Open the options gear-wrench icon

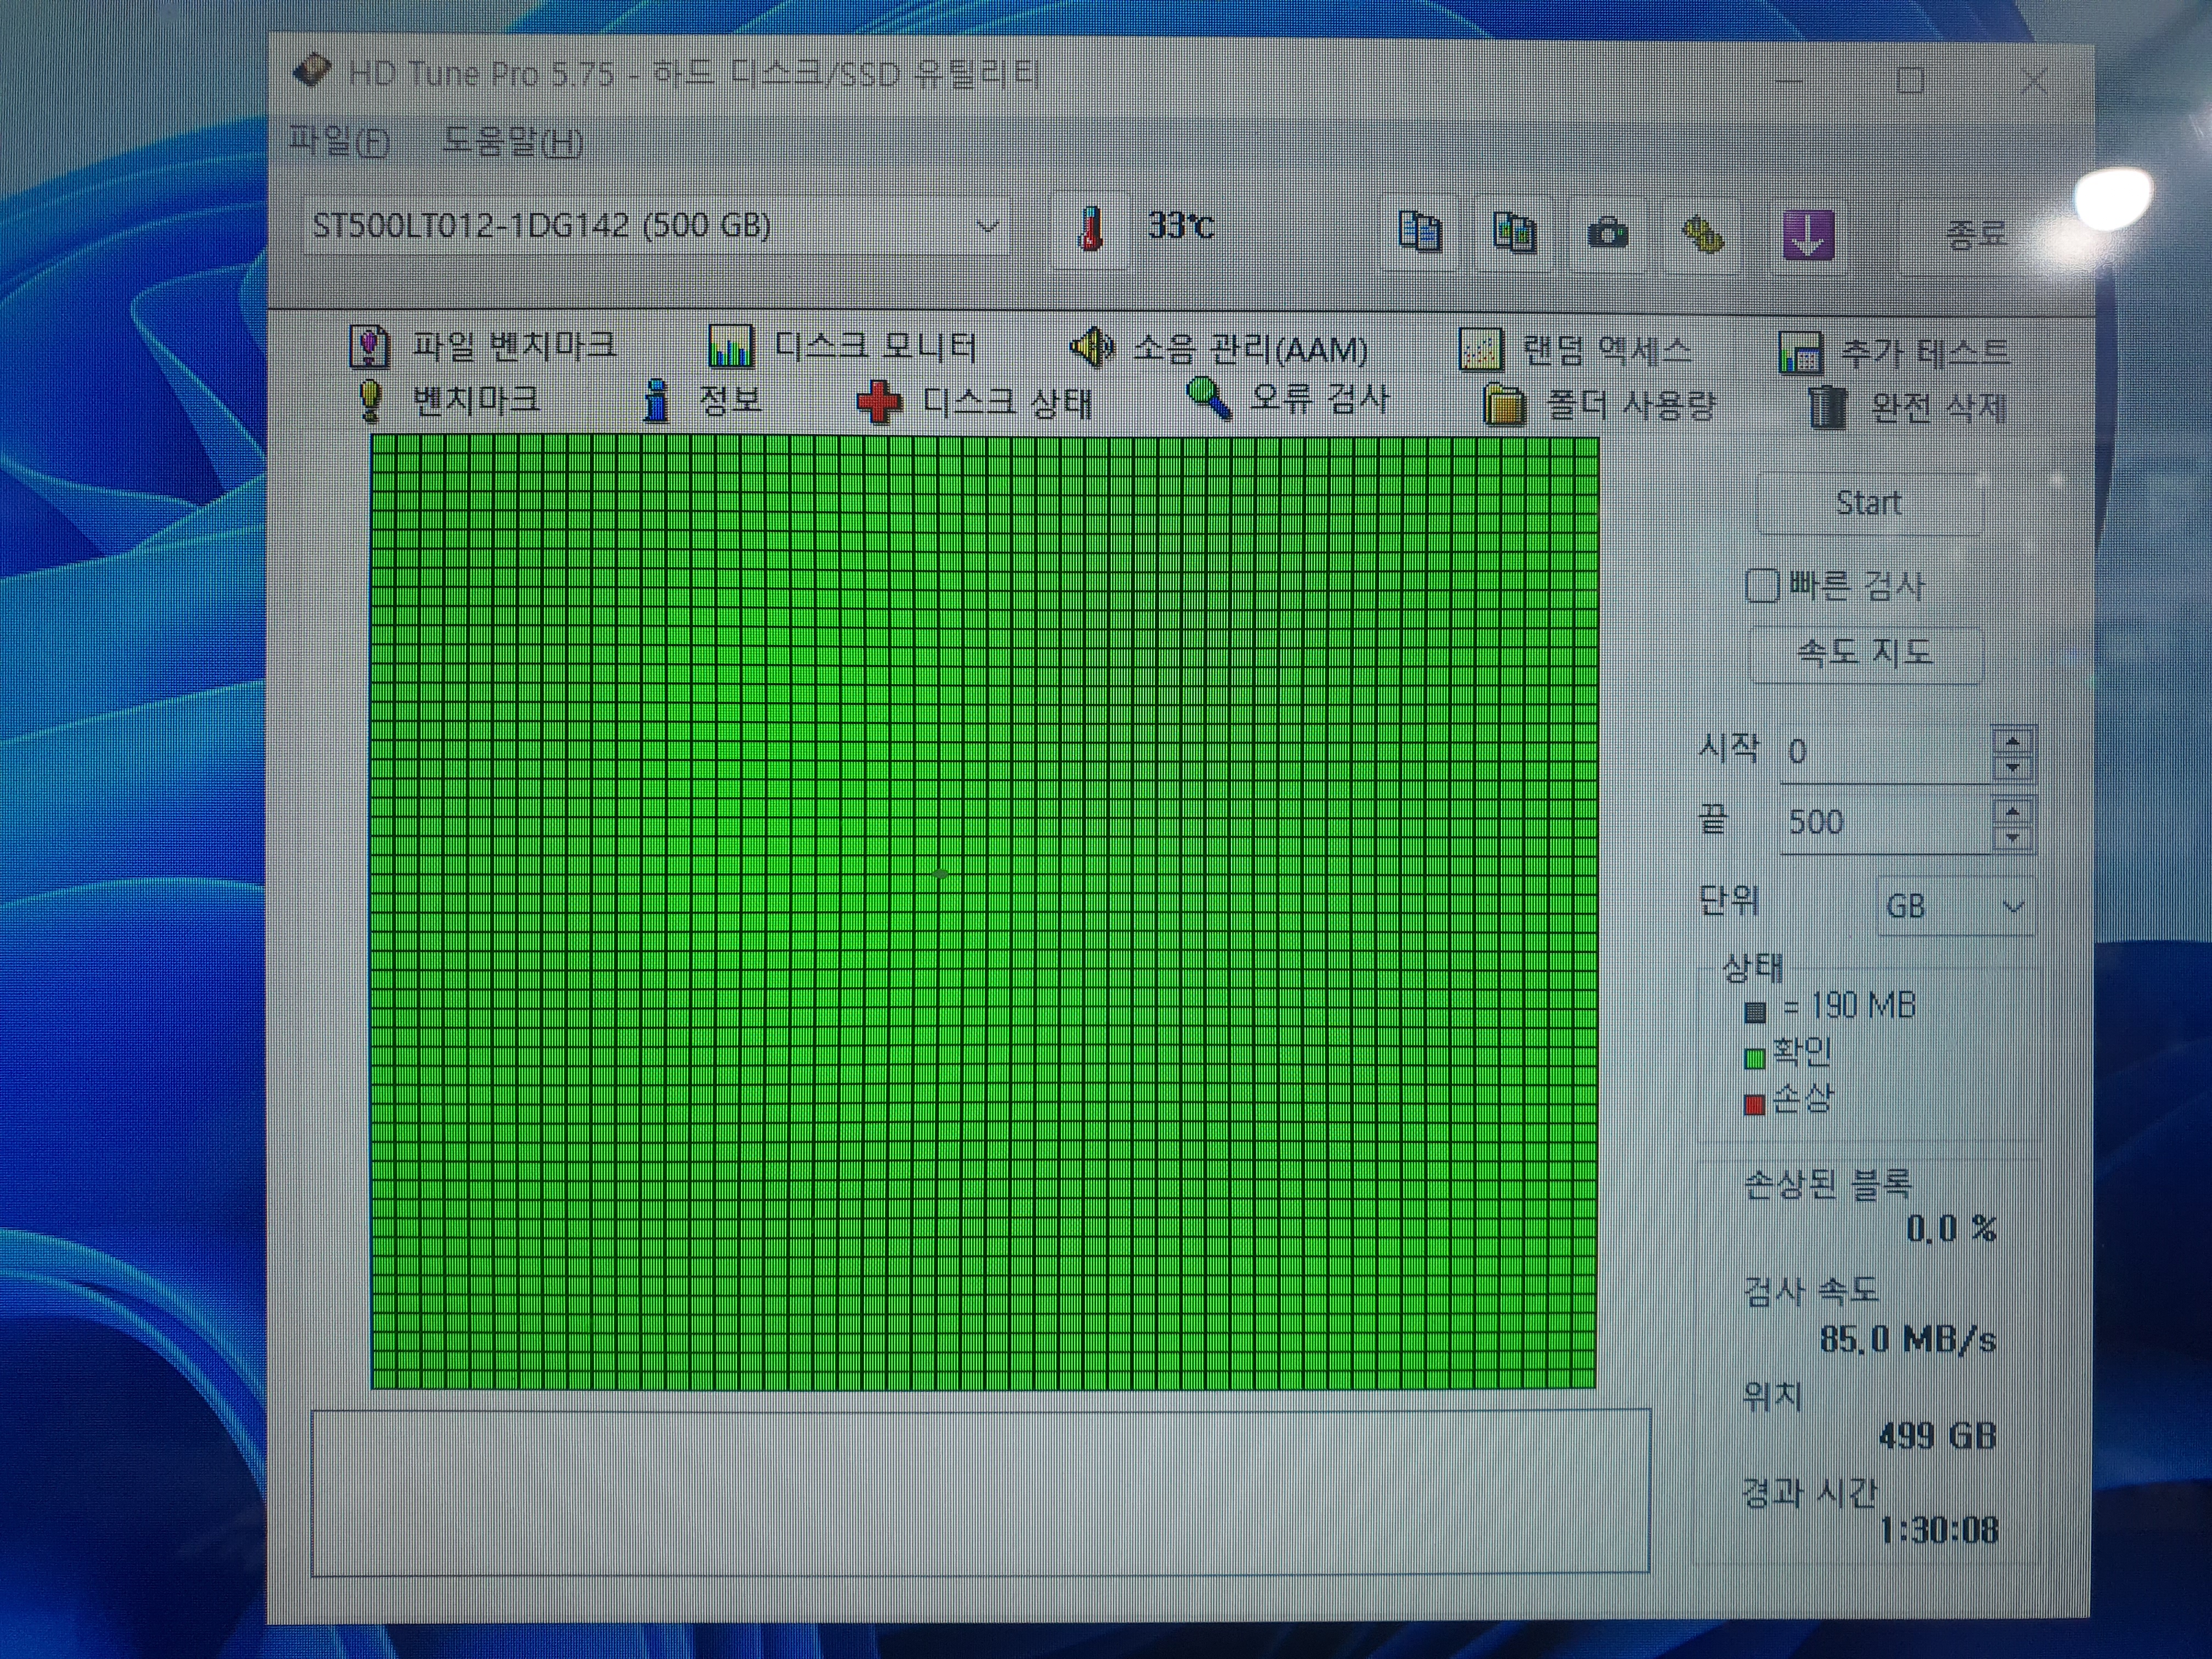tap(1703, 235)
